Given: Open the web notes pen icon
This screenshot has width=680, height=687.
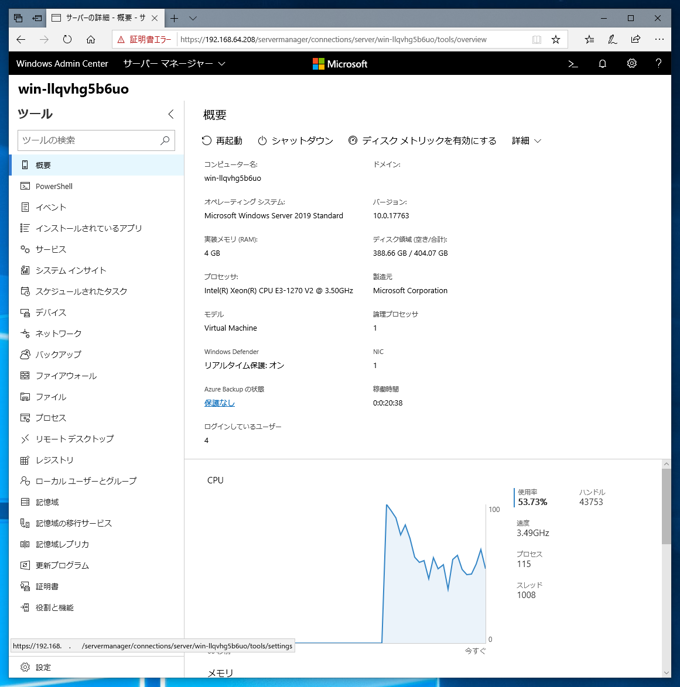Looking at the screenshot, I should click(612, 39).
